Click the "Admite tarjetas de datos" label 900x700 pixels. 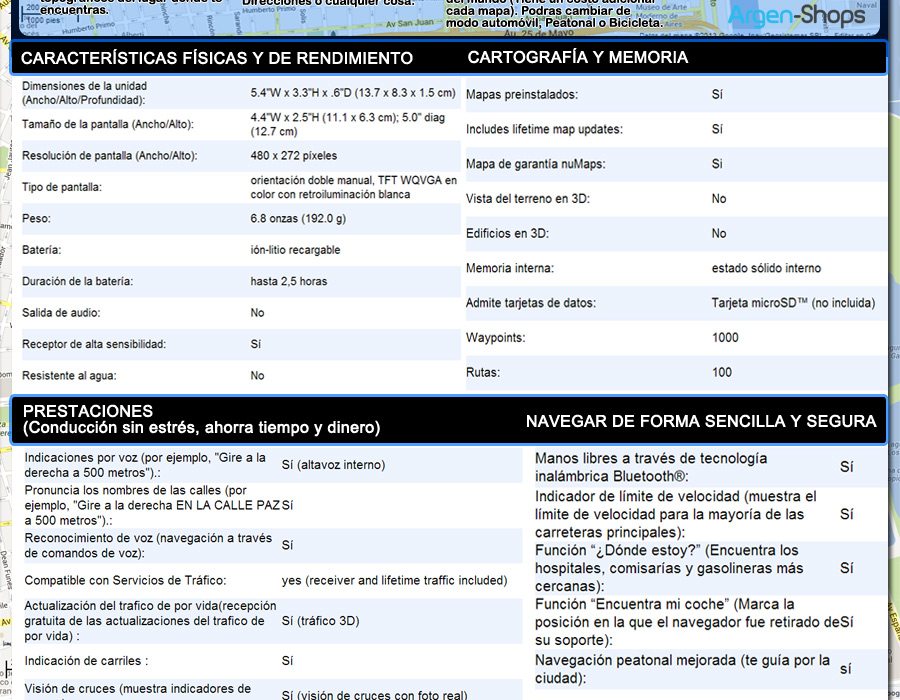click(531, 303)
